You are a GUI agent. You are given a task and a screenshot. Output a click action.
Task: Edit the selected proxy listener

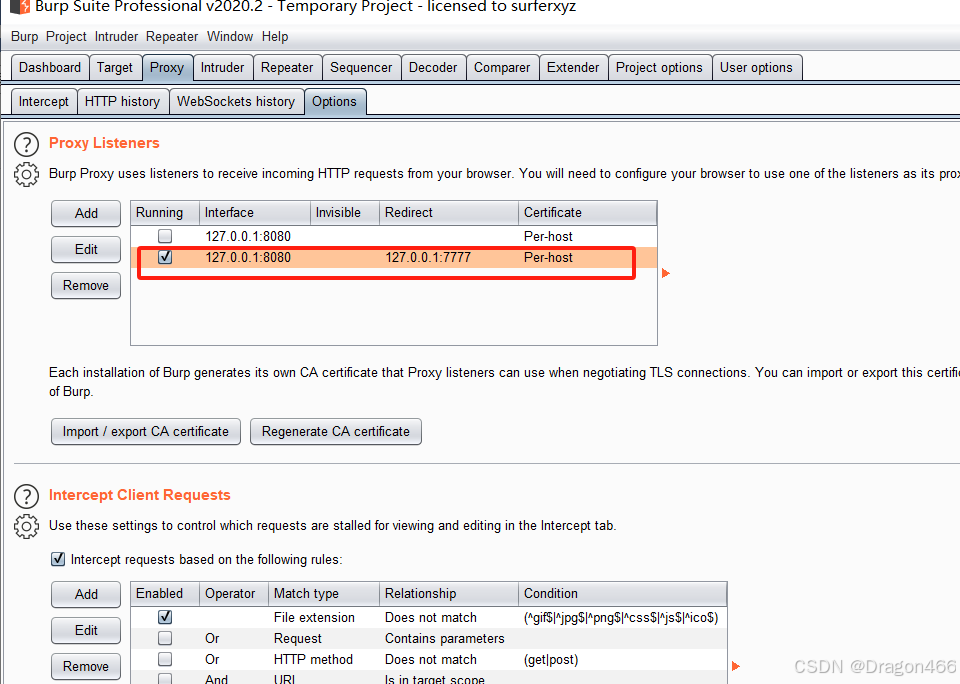86,249
